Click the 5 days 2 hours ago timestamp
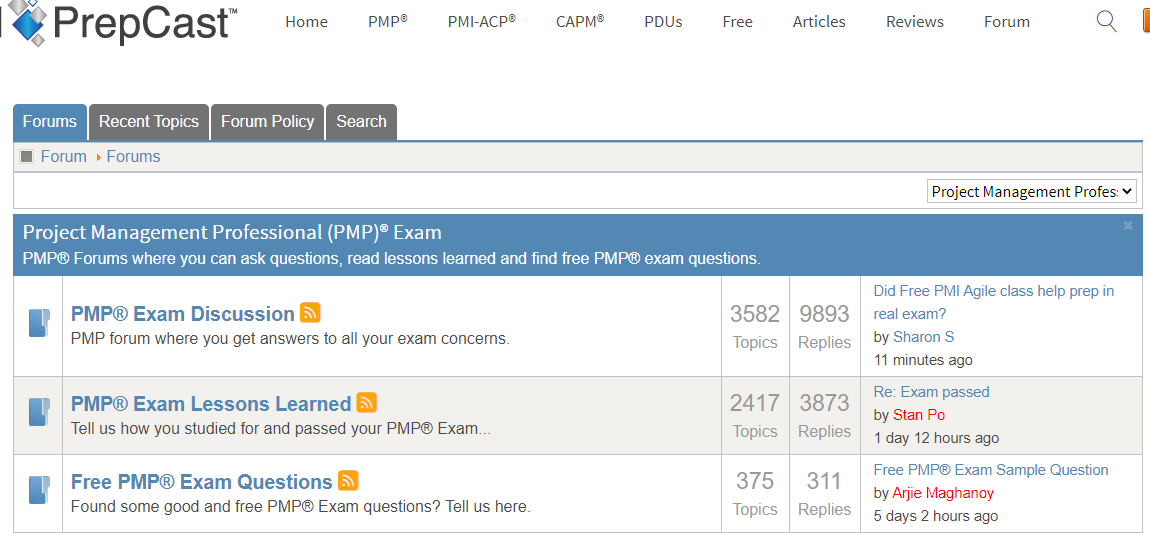Viewport: 1150px width, 537px height. tap(936, 516)
